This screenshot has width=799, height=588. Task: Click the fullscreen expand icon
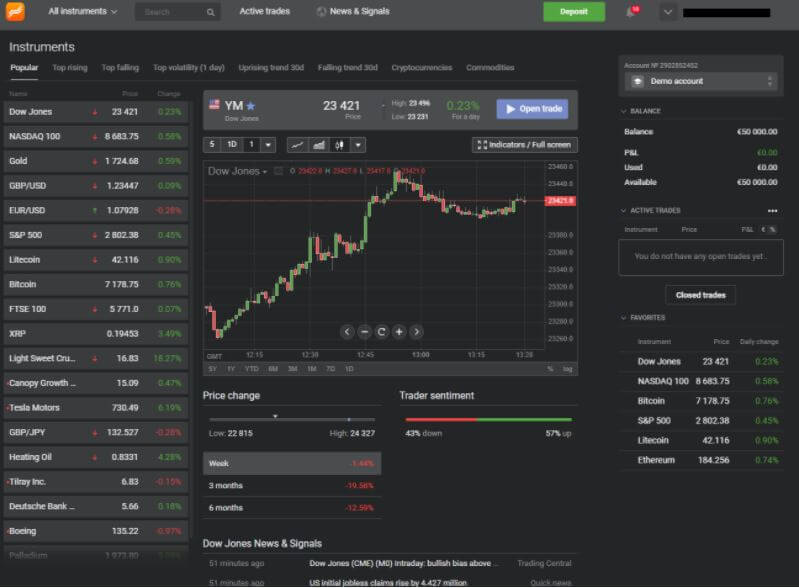[482, 145]
